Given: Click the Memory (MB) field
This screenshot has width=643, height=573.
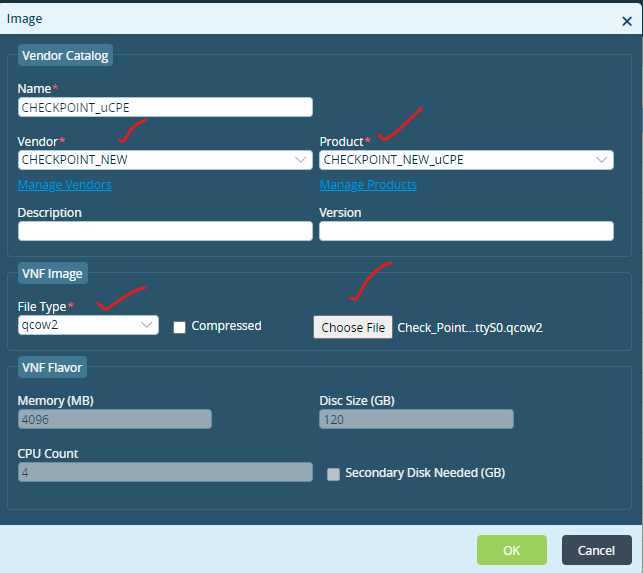Looking at the screenshot, I should click(x=115, y=419).
